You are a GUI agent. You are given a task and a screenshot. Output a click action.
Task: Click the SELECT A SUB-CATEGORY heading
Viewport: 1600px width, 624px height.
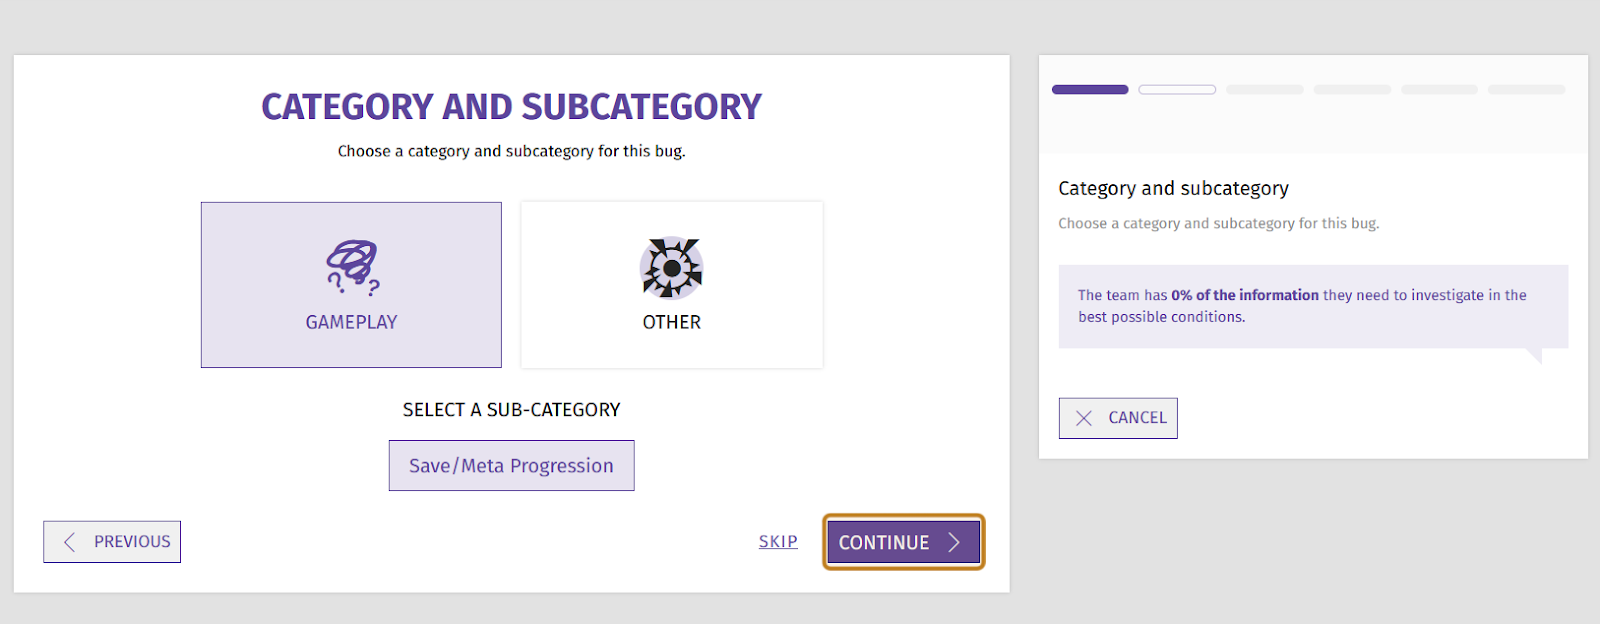pyautogui.click(x=511, y=410)
